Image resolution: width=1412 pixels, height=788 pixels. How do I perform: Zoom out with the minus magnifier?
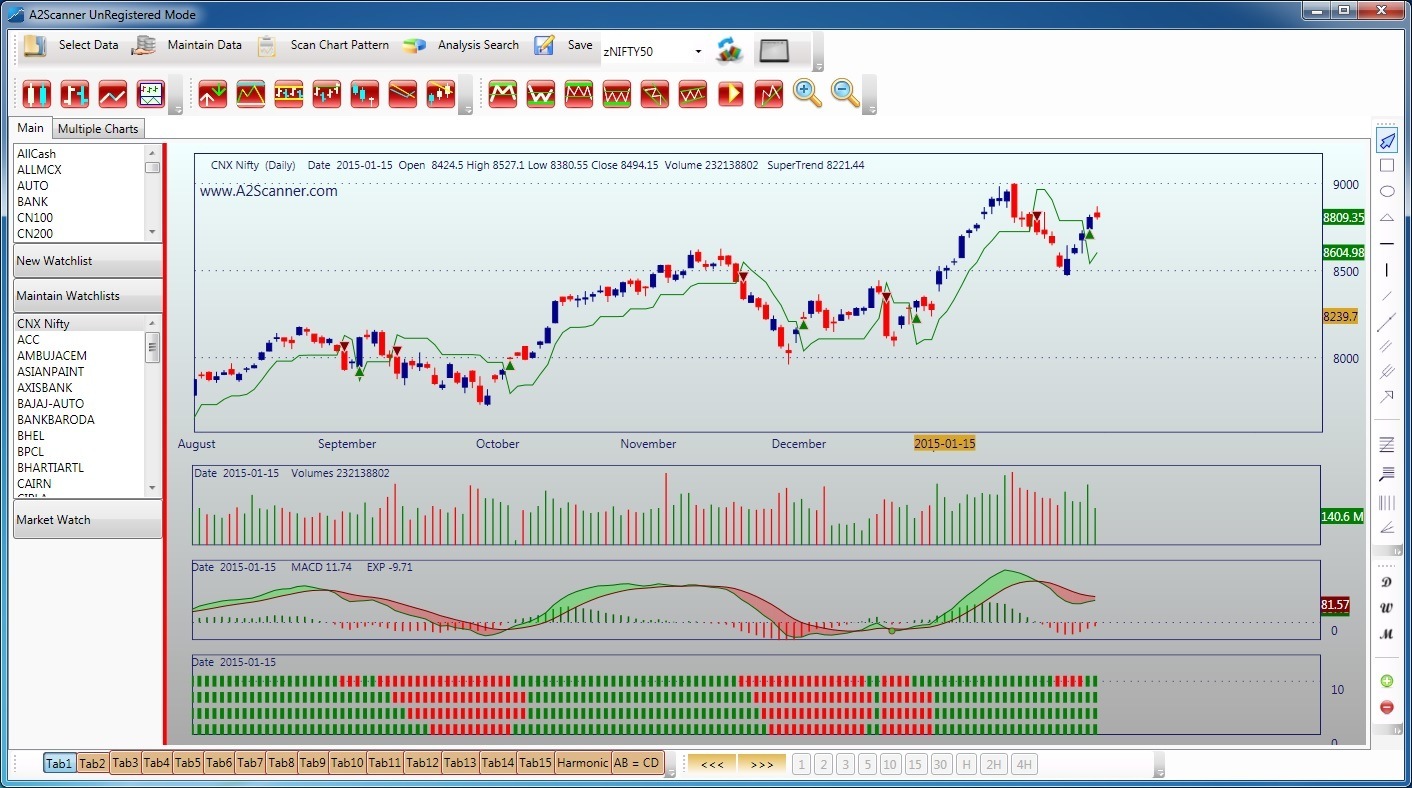(x=845, y=93)
